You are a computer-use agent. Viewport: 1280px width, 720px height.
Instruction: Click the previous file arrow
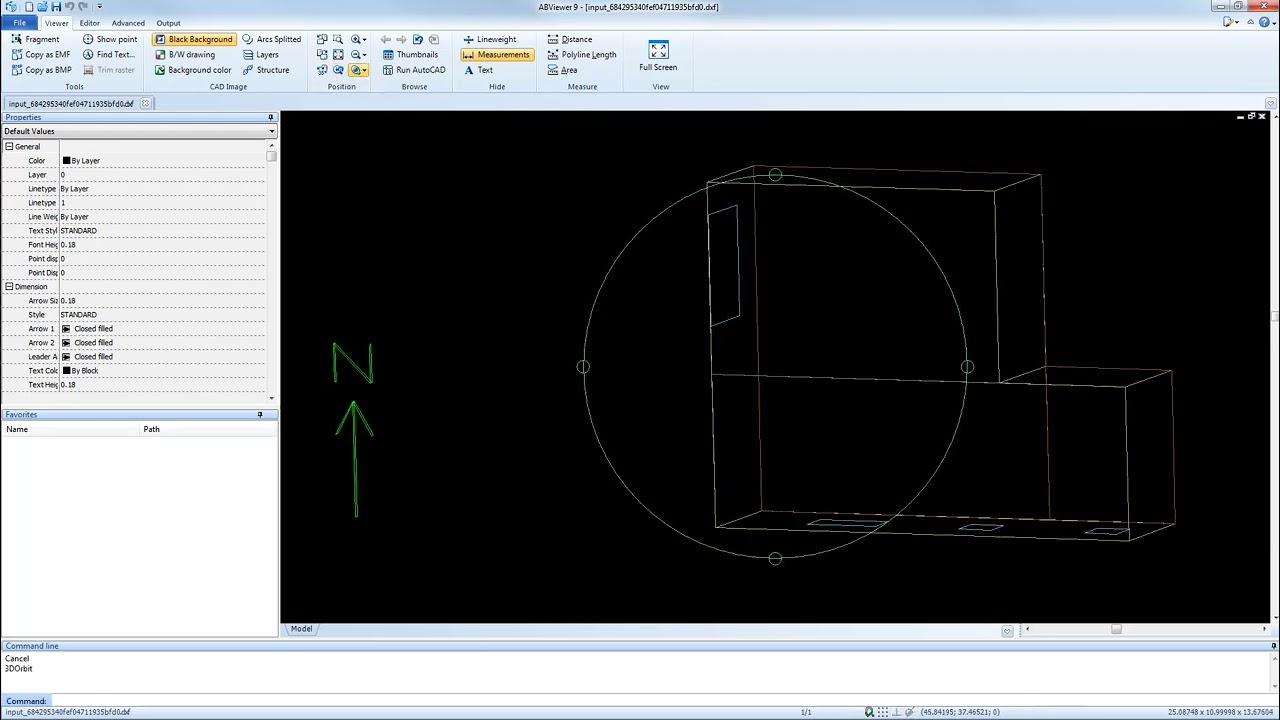(x=385, y=39)
